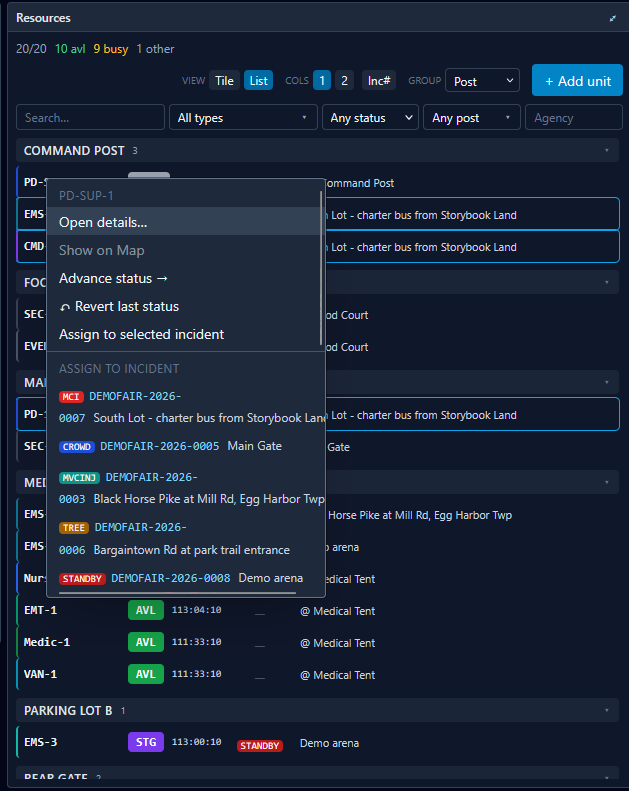Select the Medic-1 unit row name
The width and height of the screenshot is (629, 791).
pyautogui.click(x=47, y=642)
